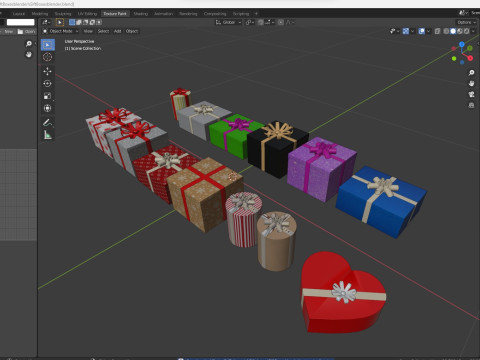Switch to the Scripting workspace tab
The width and height of the screenshot is (480, 360).
click(x=241, y=14)
